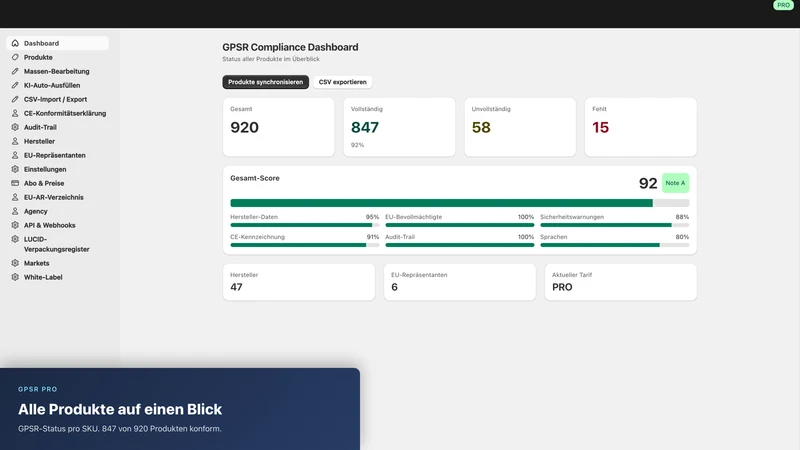The width and height of the screenshot is (800, 450).
Task: Click the LUCID-Verpackungsregister gear icon
Action: click(15, 239)
